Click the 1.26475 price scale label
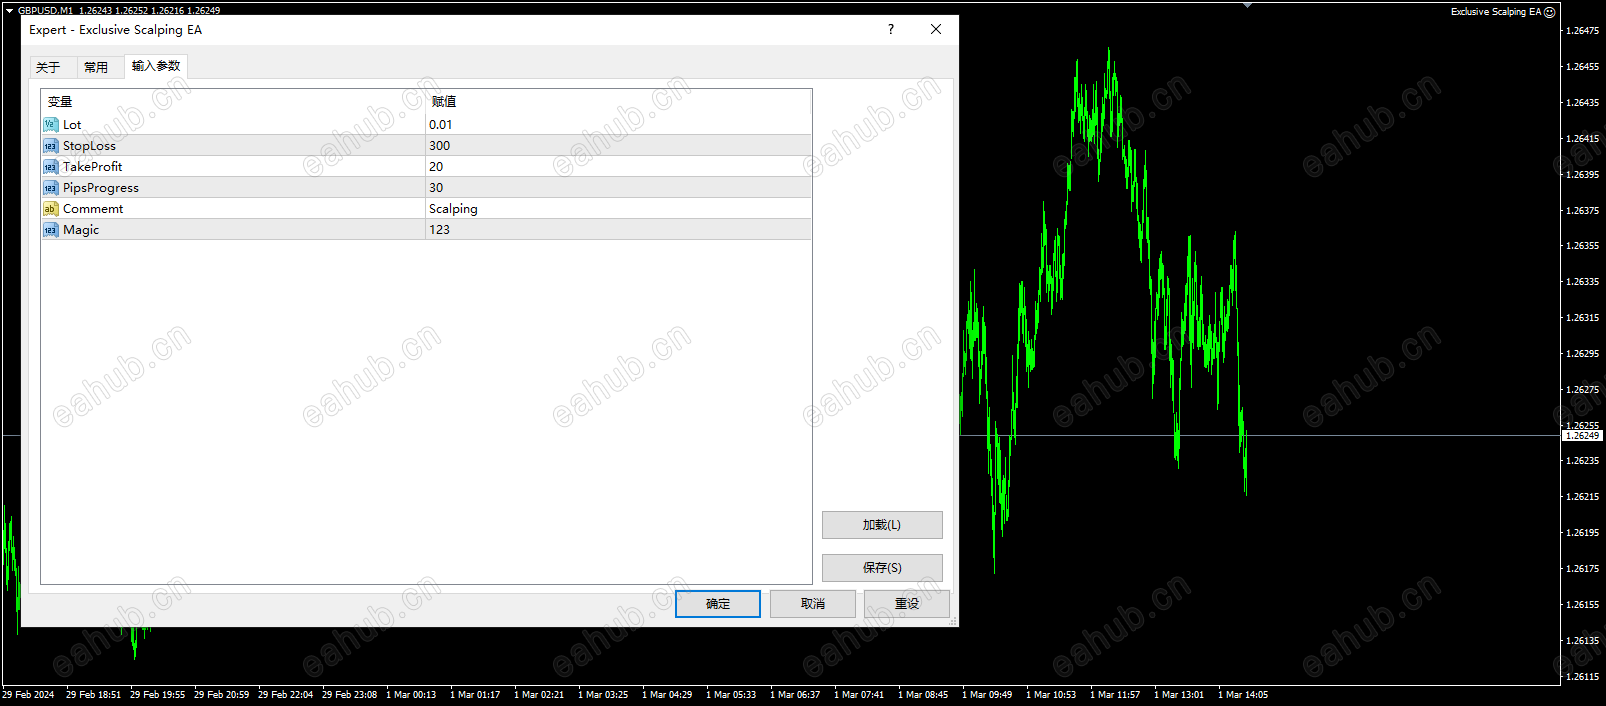Screen dimensions: 1606x706 pos(1583,31)
